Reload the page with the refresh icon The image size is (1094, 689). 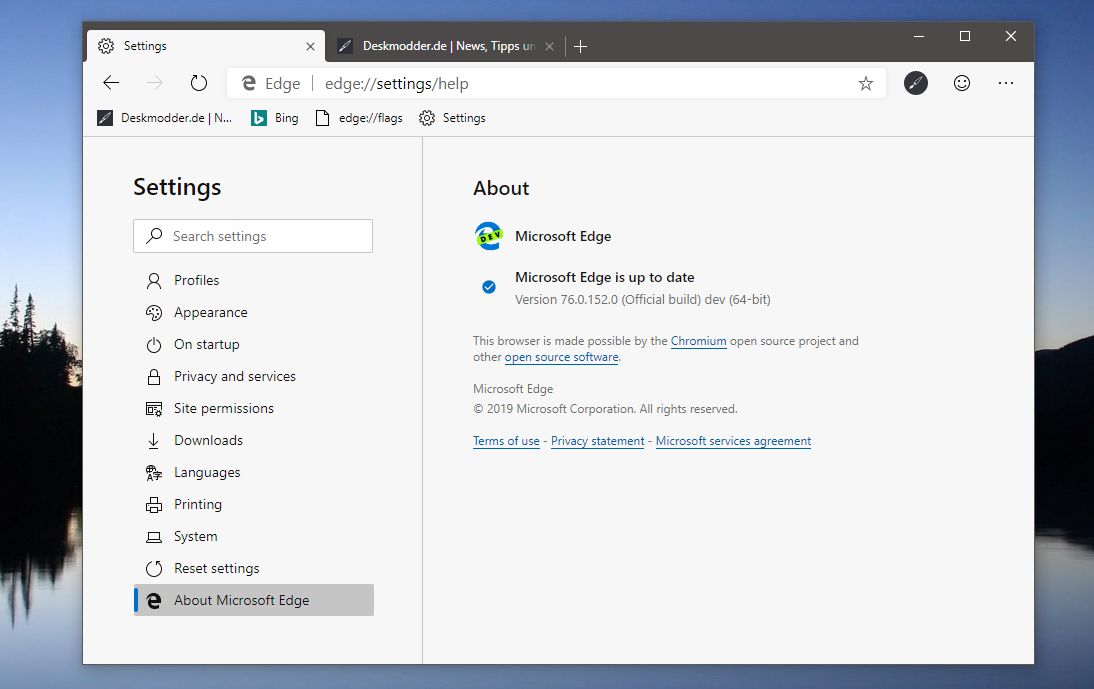pyautogui.click(x=199, y=83)
